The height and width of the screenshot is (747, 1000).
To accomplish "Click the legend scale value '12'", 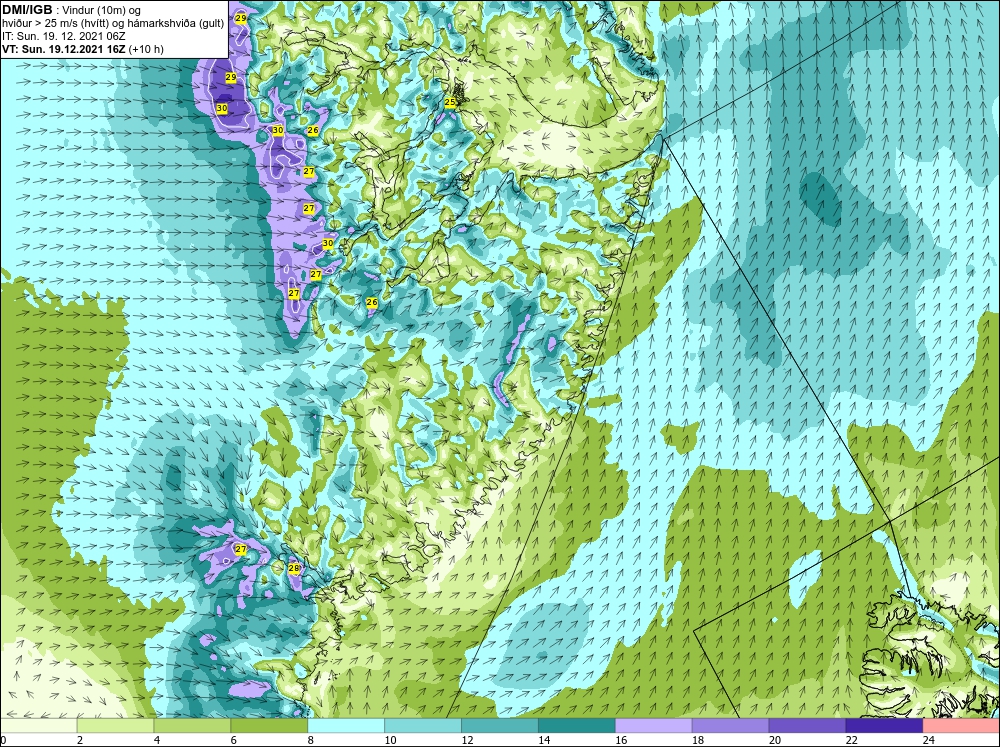I will (467, 740).
